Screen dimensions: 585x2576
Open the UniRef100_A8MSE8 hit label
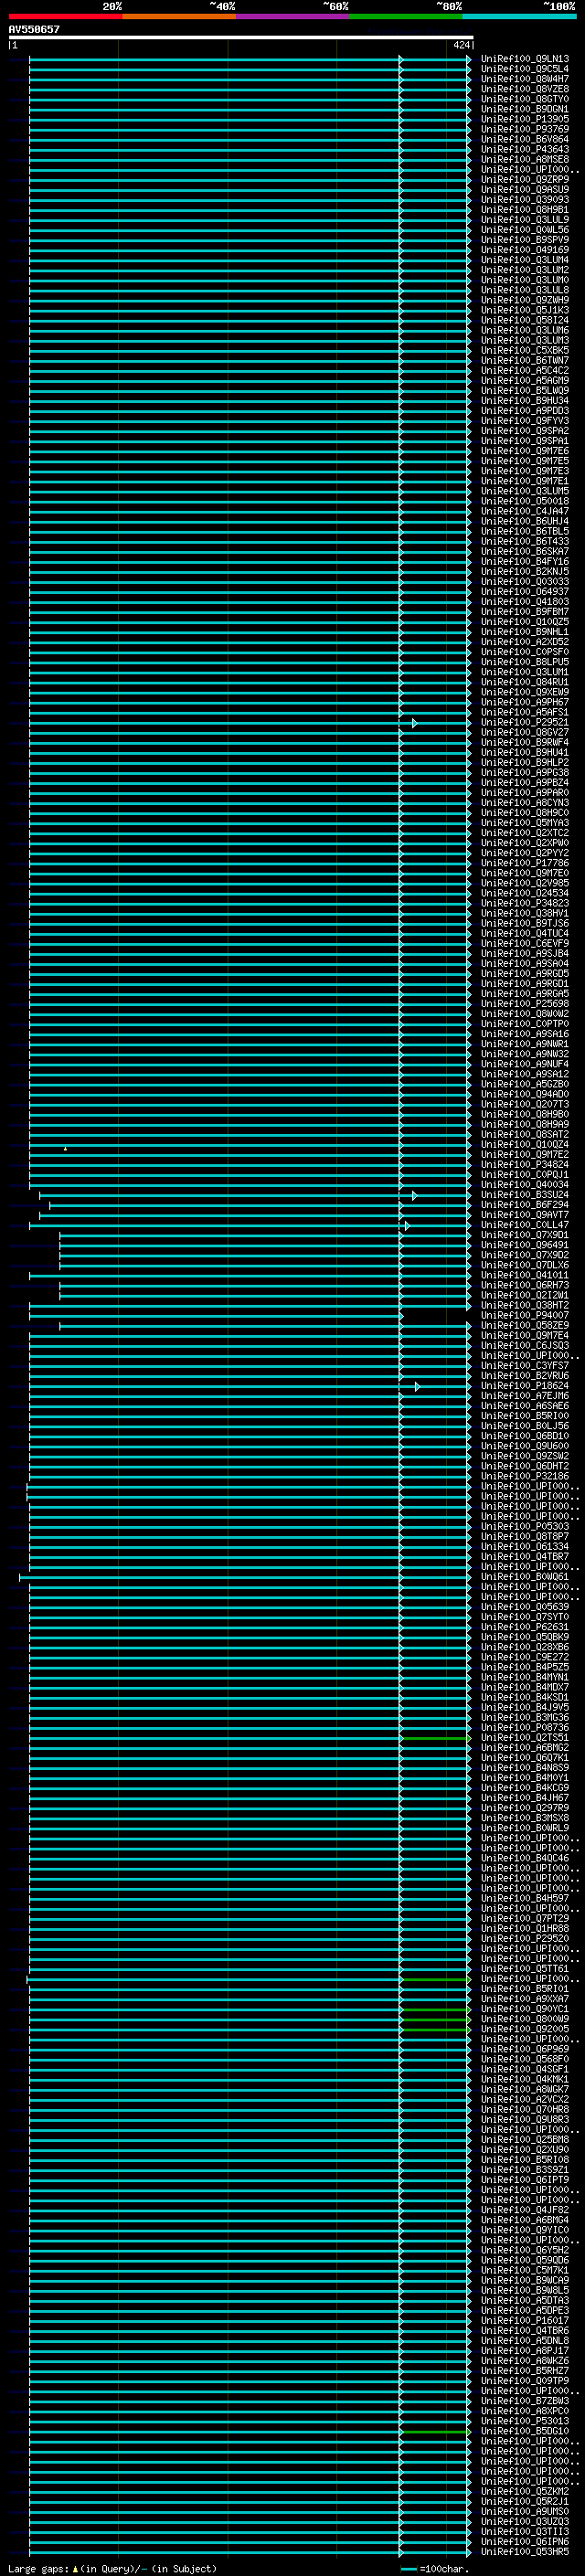525,159
